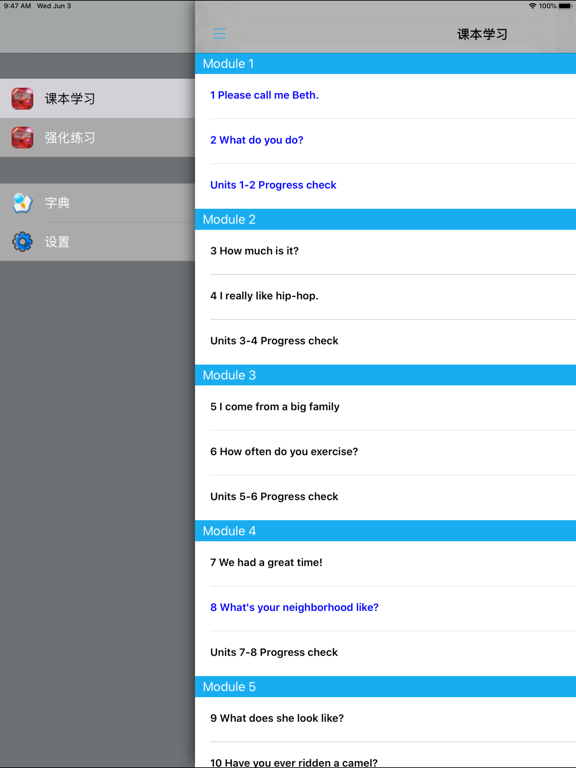Open 'Units 1-2 Progress check'
Screen dimensions: 576x768
pos(385,186)
